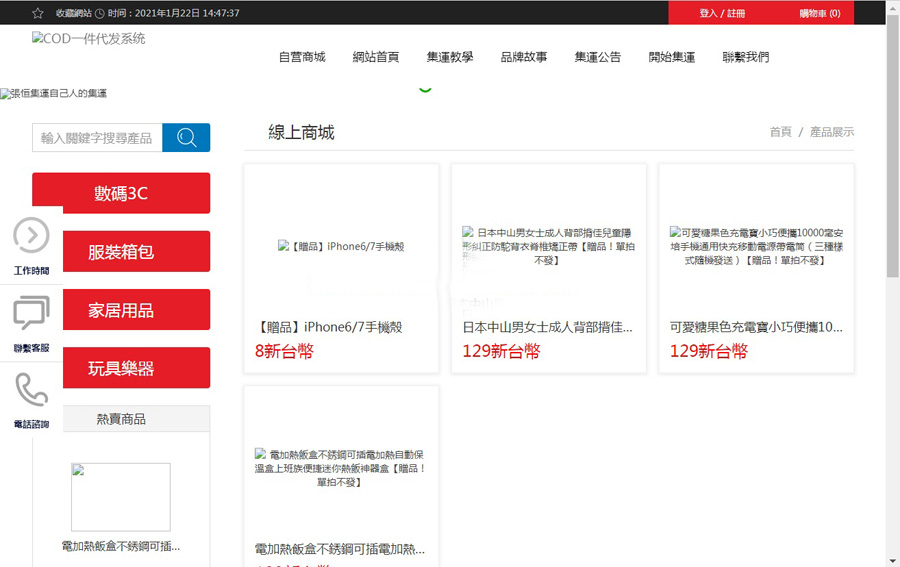Click the magnifier search button

[186, 138]
